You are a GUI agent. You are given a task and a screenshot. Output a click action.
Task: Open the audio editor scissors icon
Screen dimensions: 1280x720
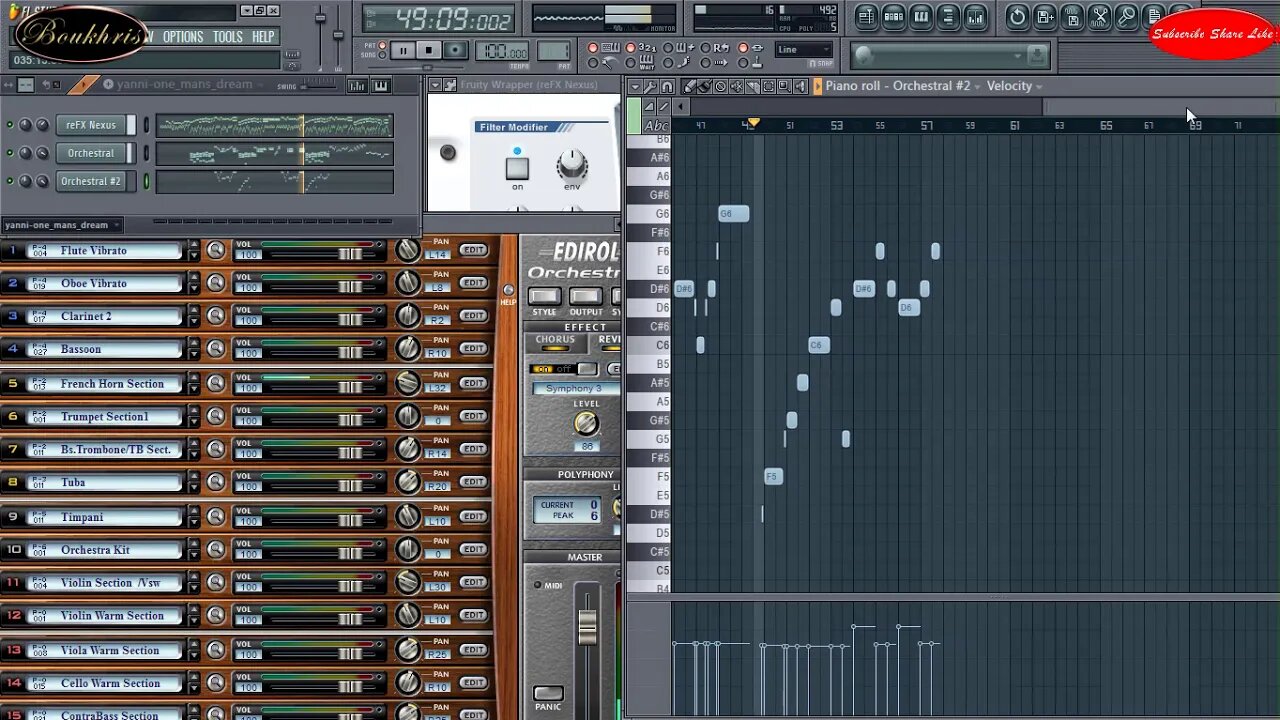[x=1099, y=17]
